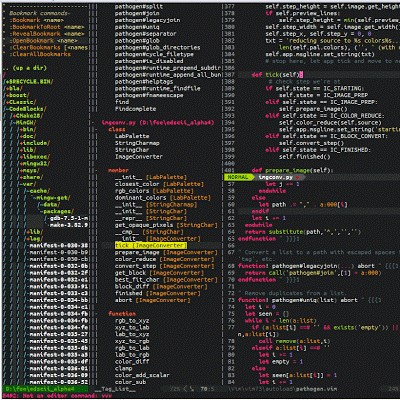This screenshot has height=400, width=400.
Task: Jump to StringCharmap class tag
Action: click(137, 143)
